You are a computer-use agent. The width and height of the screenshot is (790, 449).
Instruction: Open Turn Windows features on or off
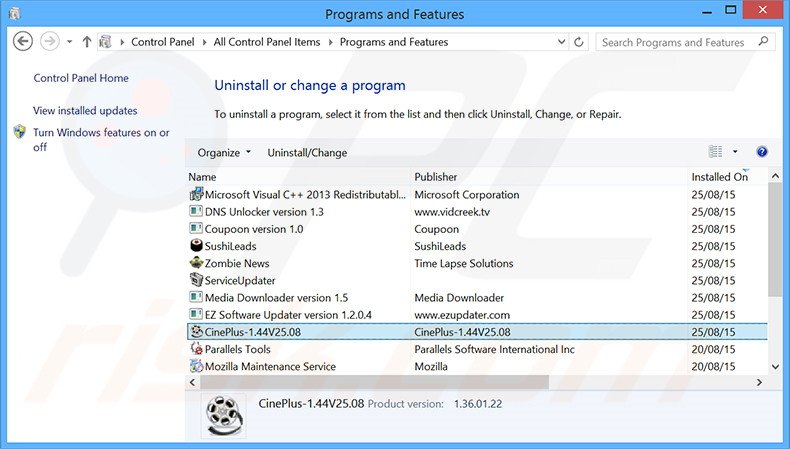click(x=101, y=140)
